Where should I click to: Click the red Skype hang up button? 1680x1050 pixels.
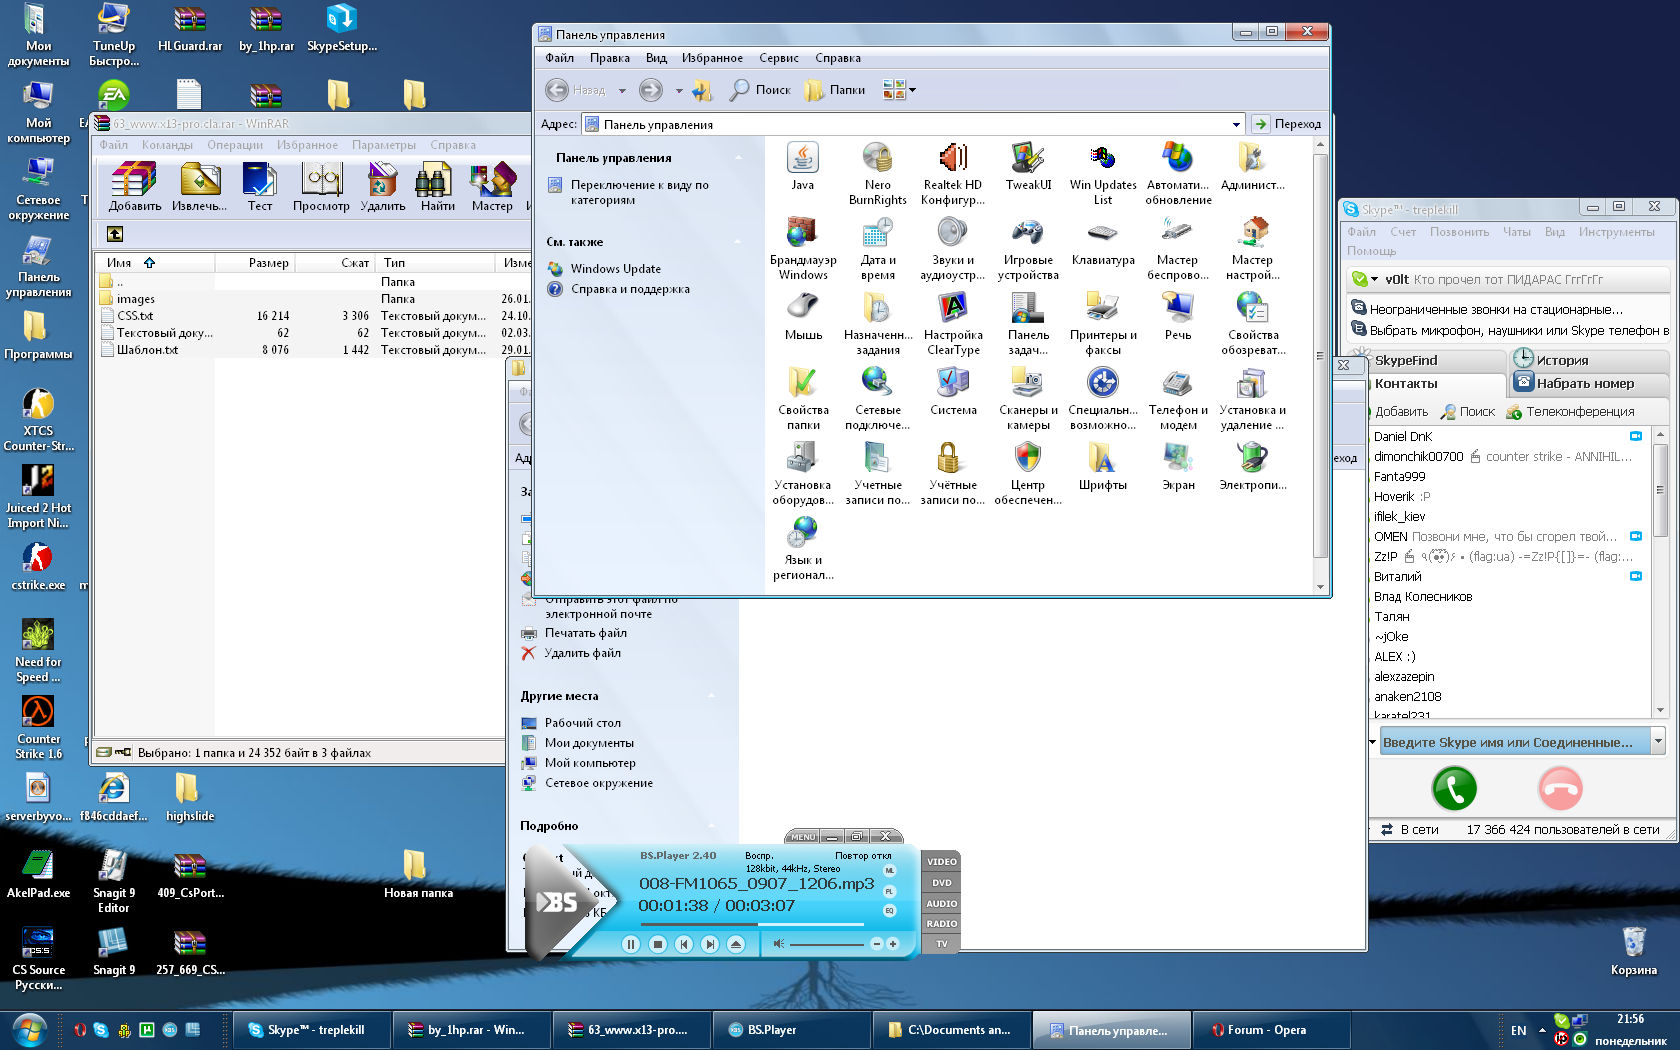[1560, 789]
